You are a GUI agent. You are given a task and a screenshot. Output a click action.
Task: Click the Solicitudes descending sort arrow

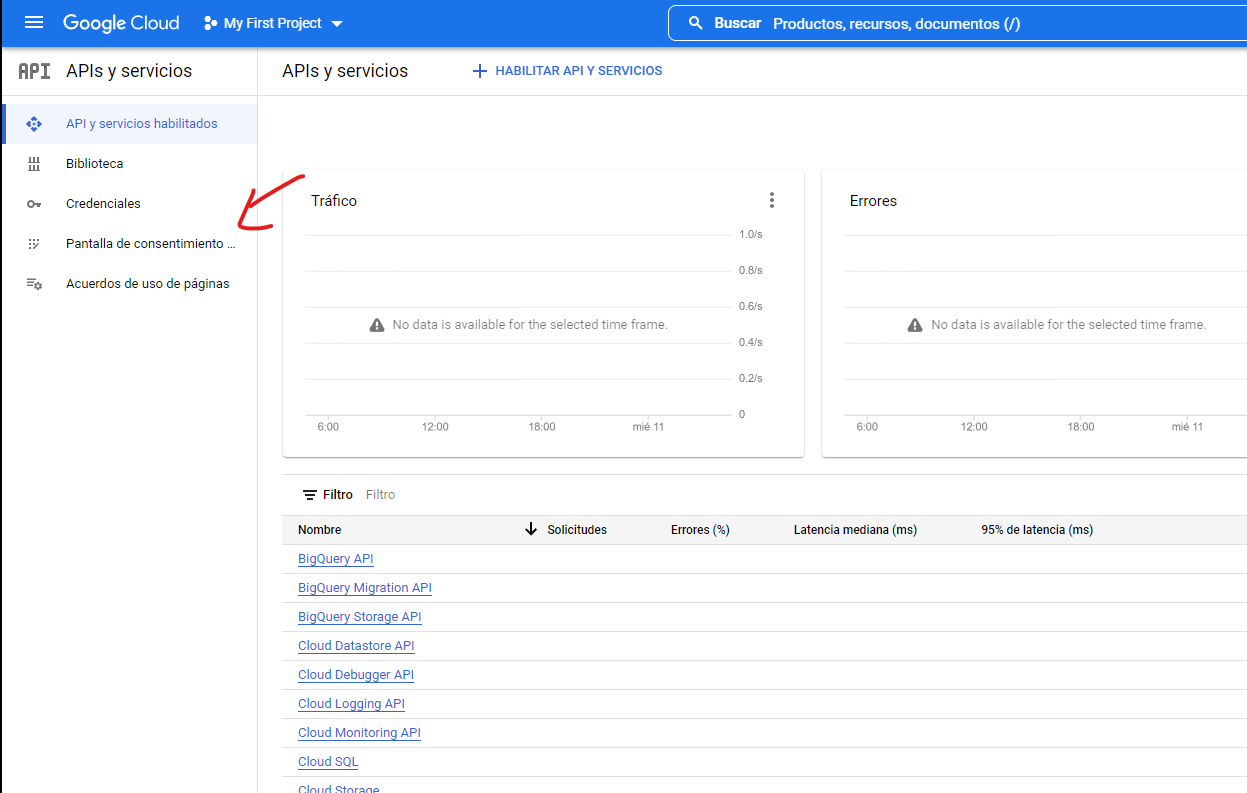531,529
